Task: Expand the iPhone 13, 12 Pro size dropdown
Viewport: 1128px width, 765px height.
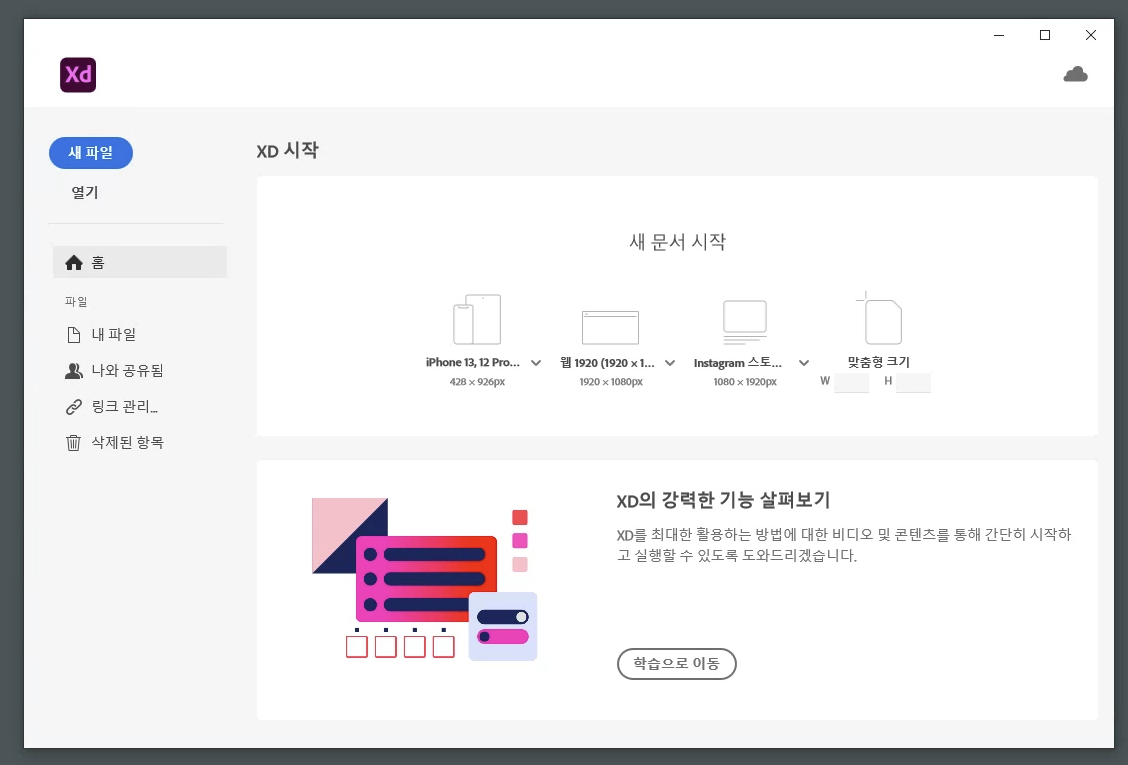Action: [536, 363]
